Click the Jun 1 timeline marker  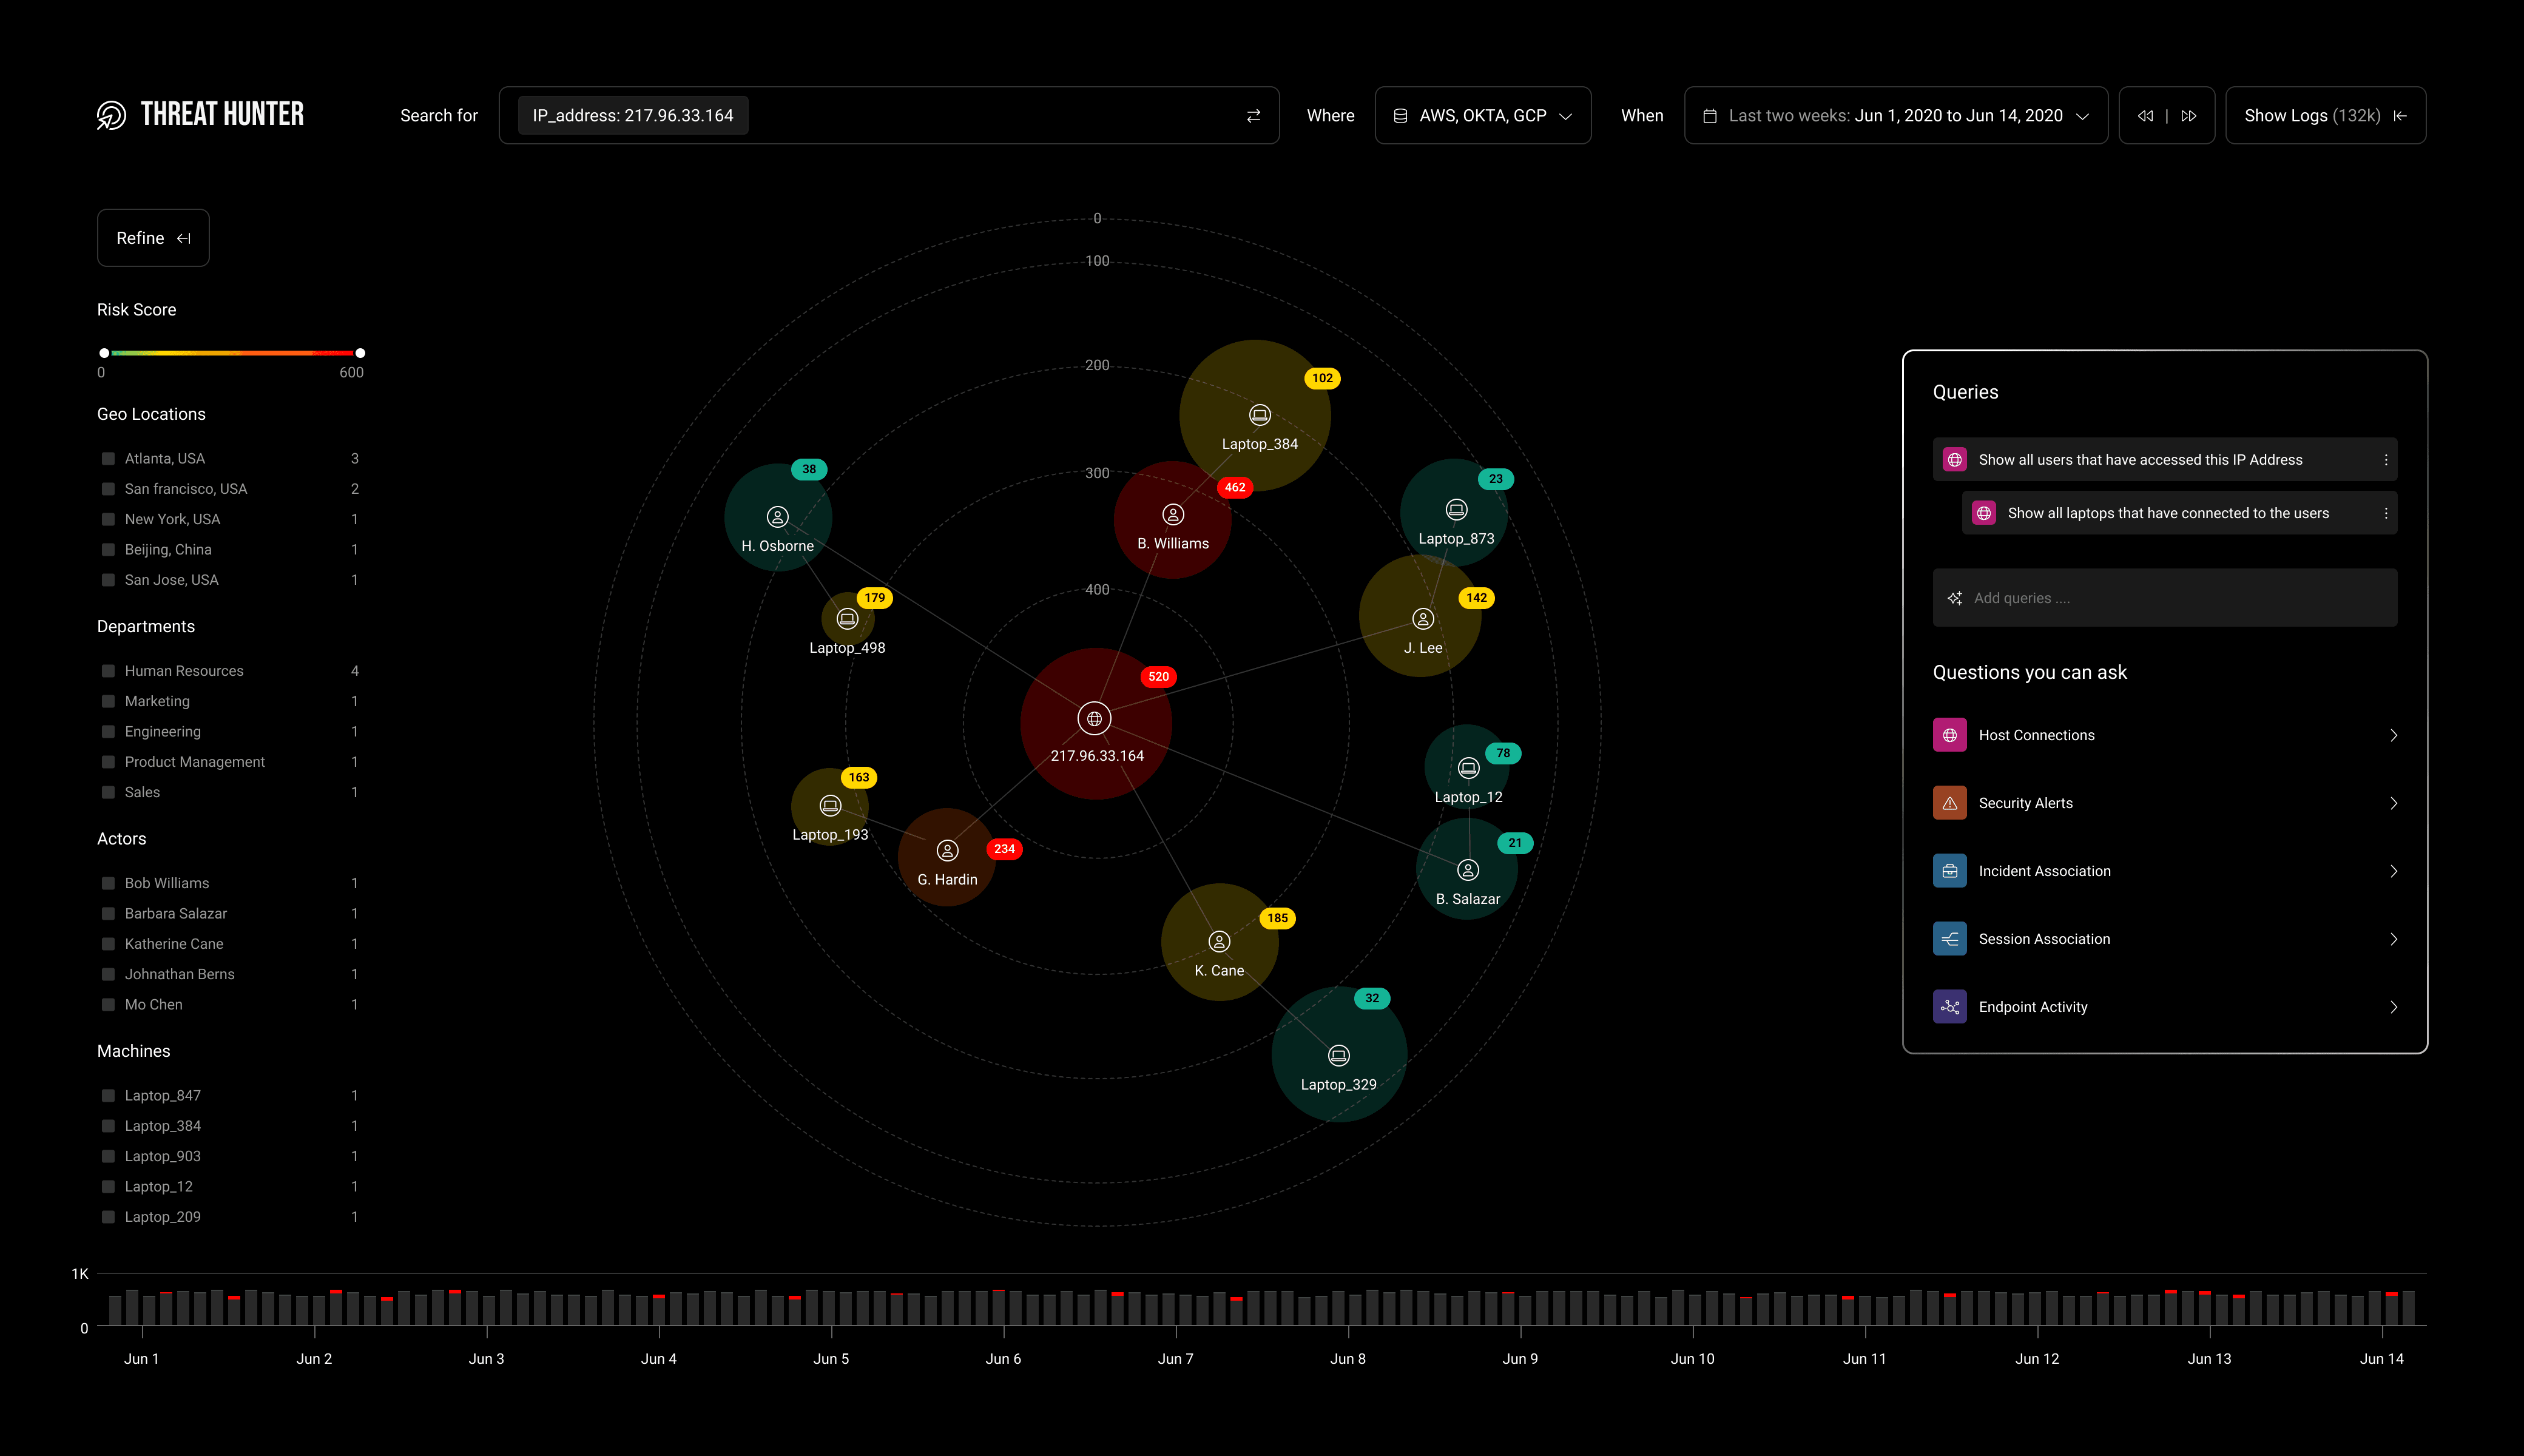[x=141, y=1358]
